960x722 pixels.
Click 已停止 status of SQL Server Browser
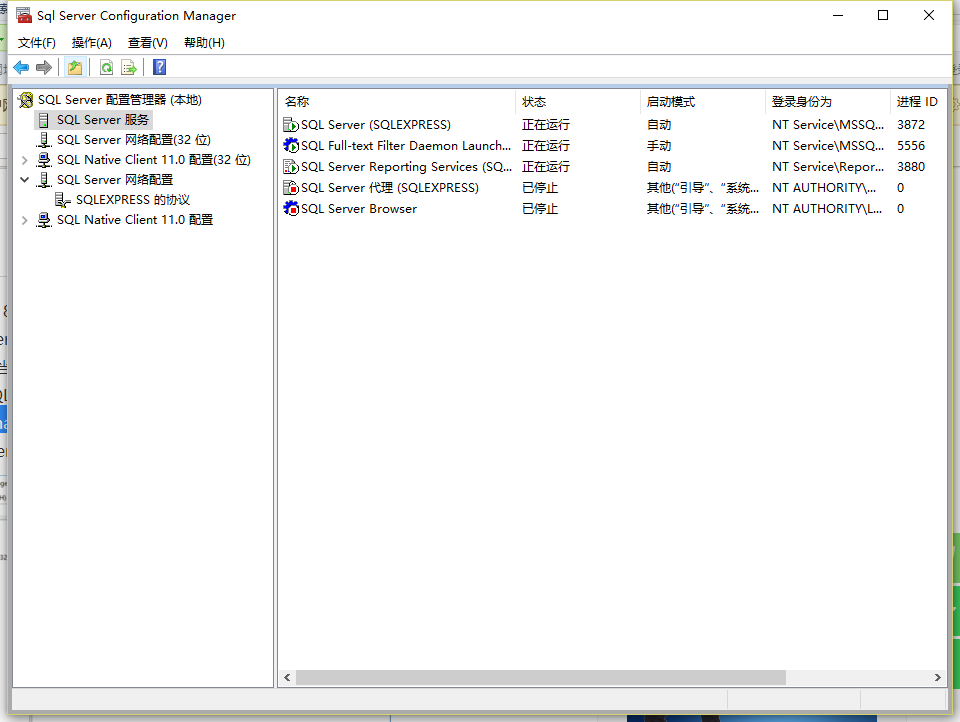[x=539, y=208]
